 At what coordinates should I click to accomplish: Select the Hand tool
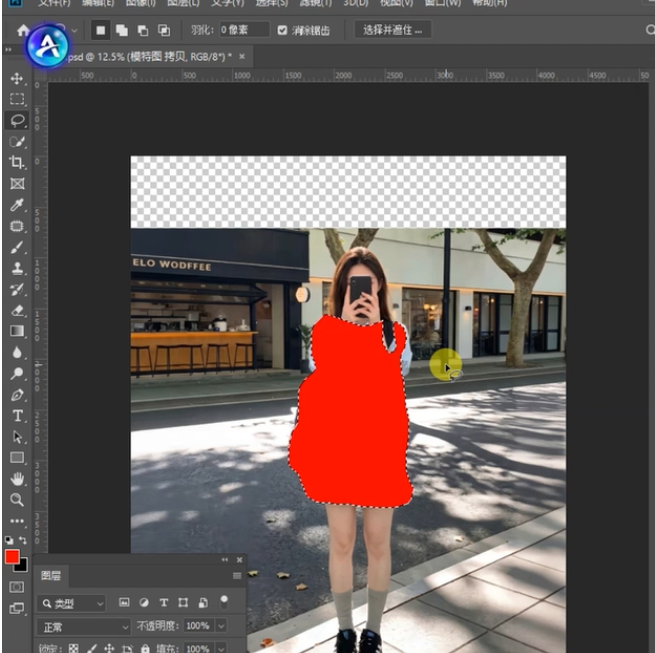17,479
